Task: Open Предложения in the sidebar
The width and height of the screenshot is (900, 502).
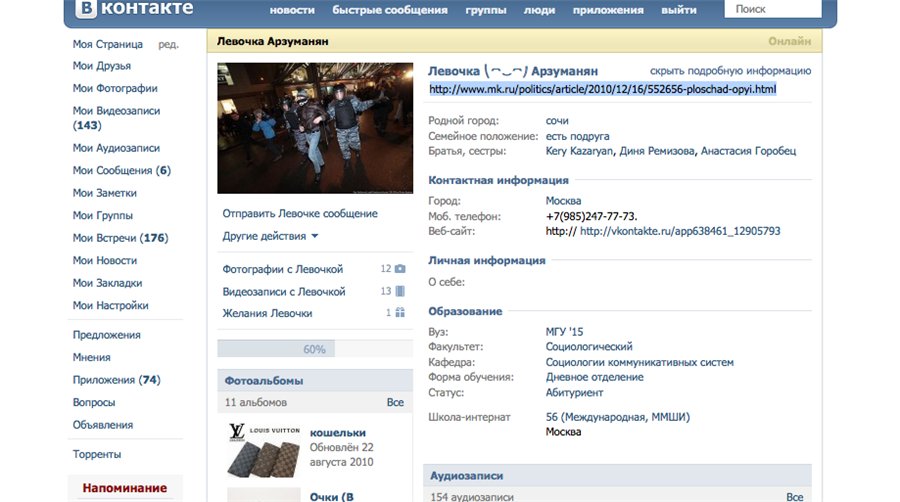Action: point(106,334)
